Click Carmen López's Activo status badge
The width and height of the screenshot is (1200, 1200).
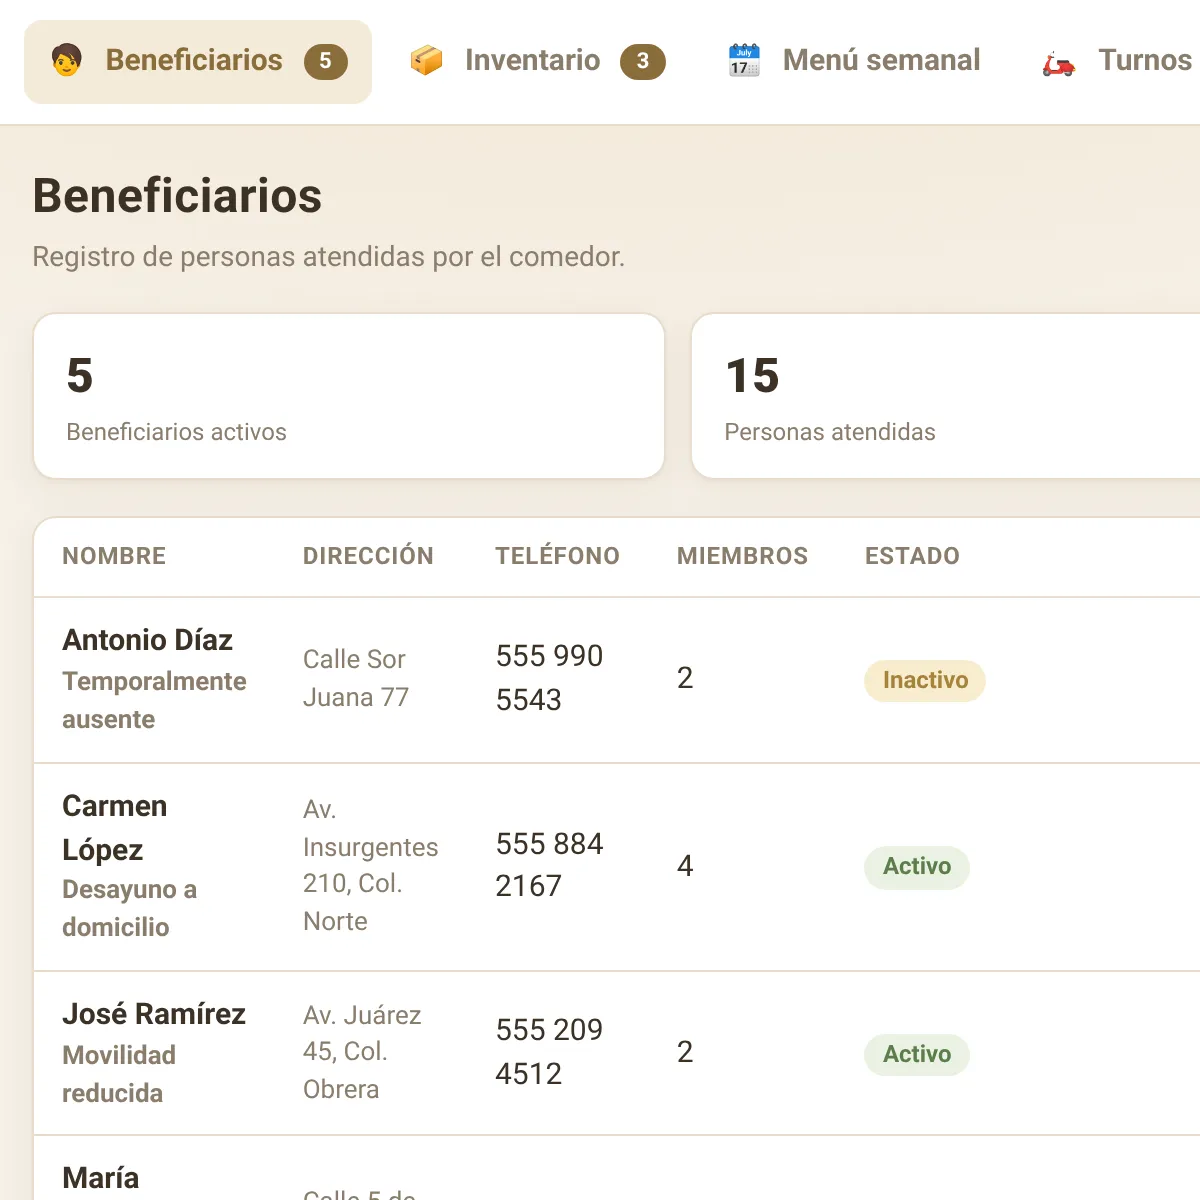point(917,867)
